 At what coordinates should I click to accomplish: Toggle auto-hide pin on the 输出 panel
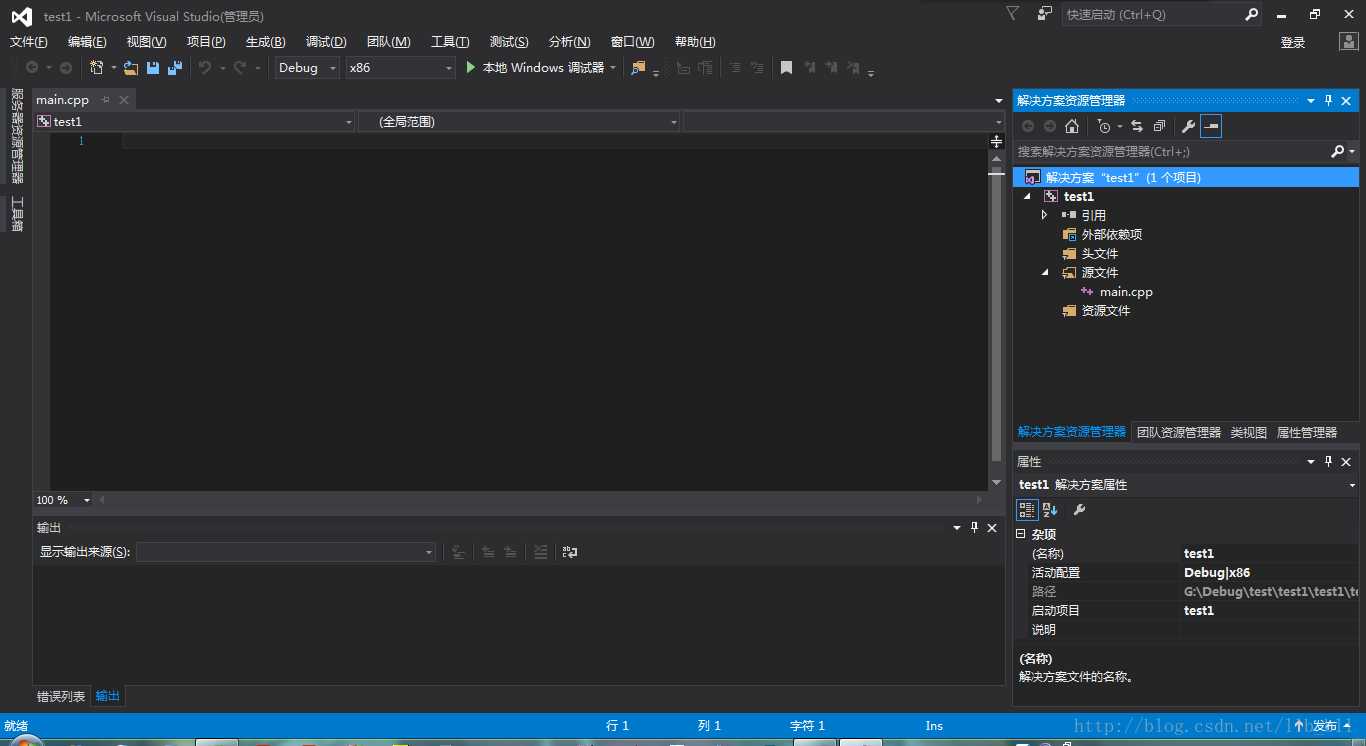point(974,527)
